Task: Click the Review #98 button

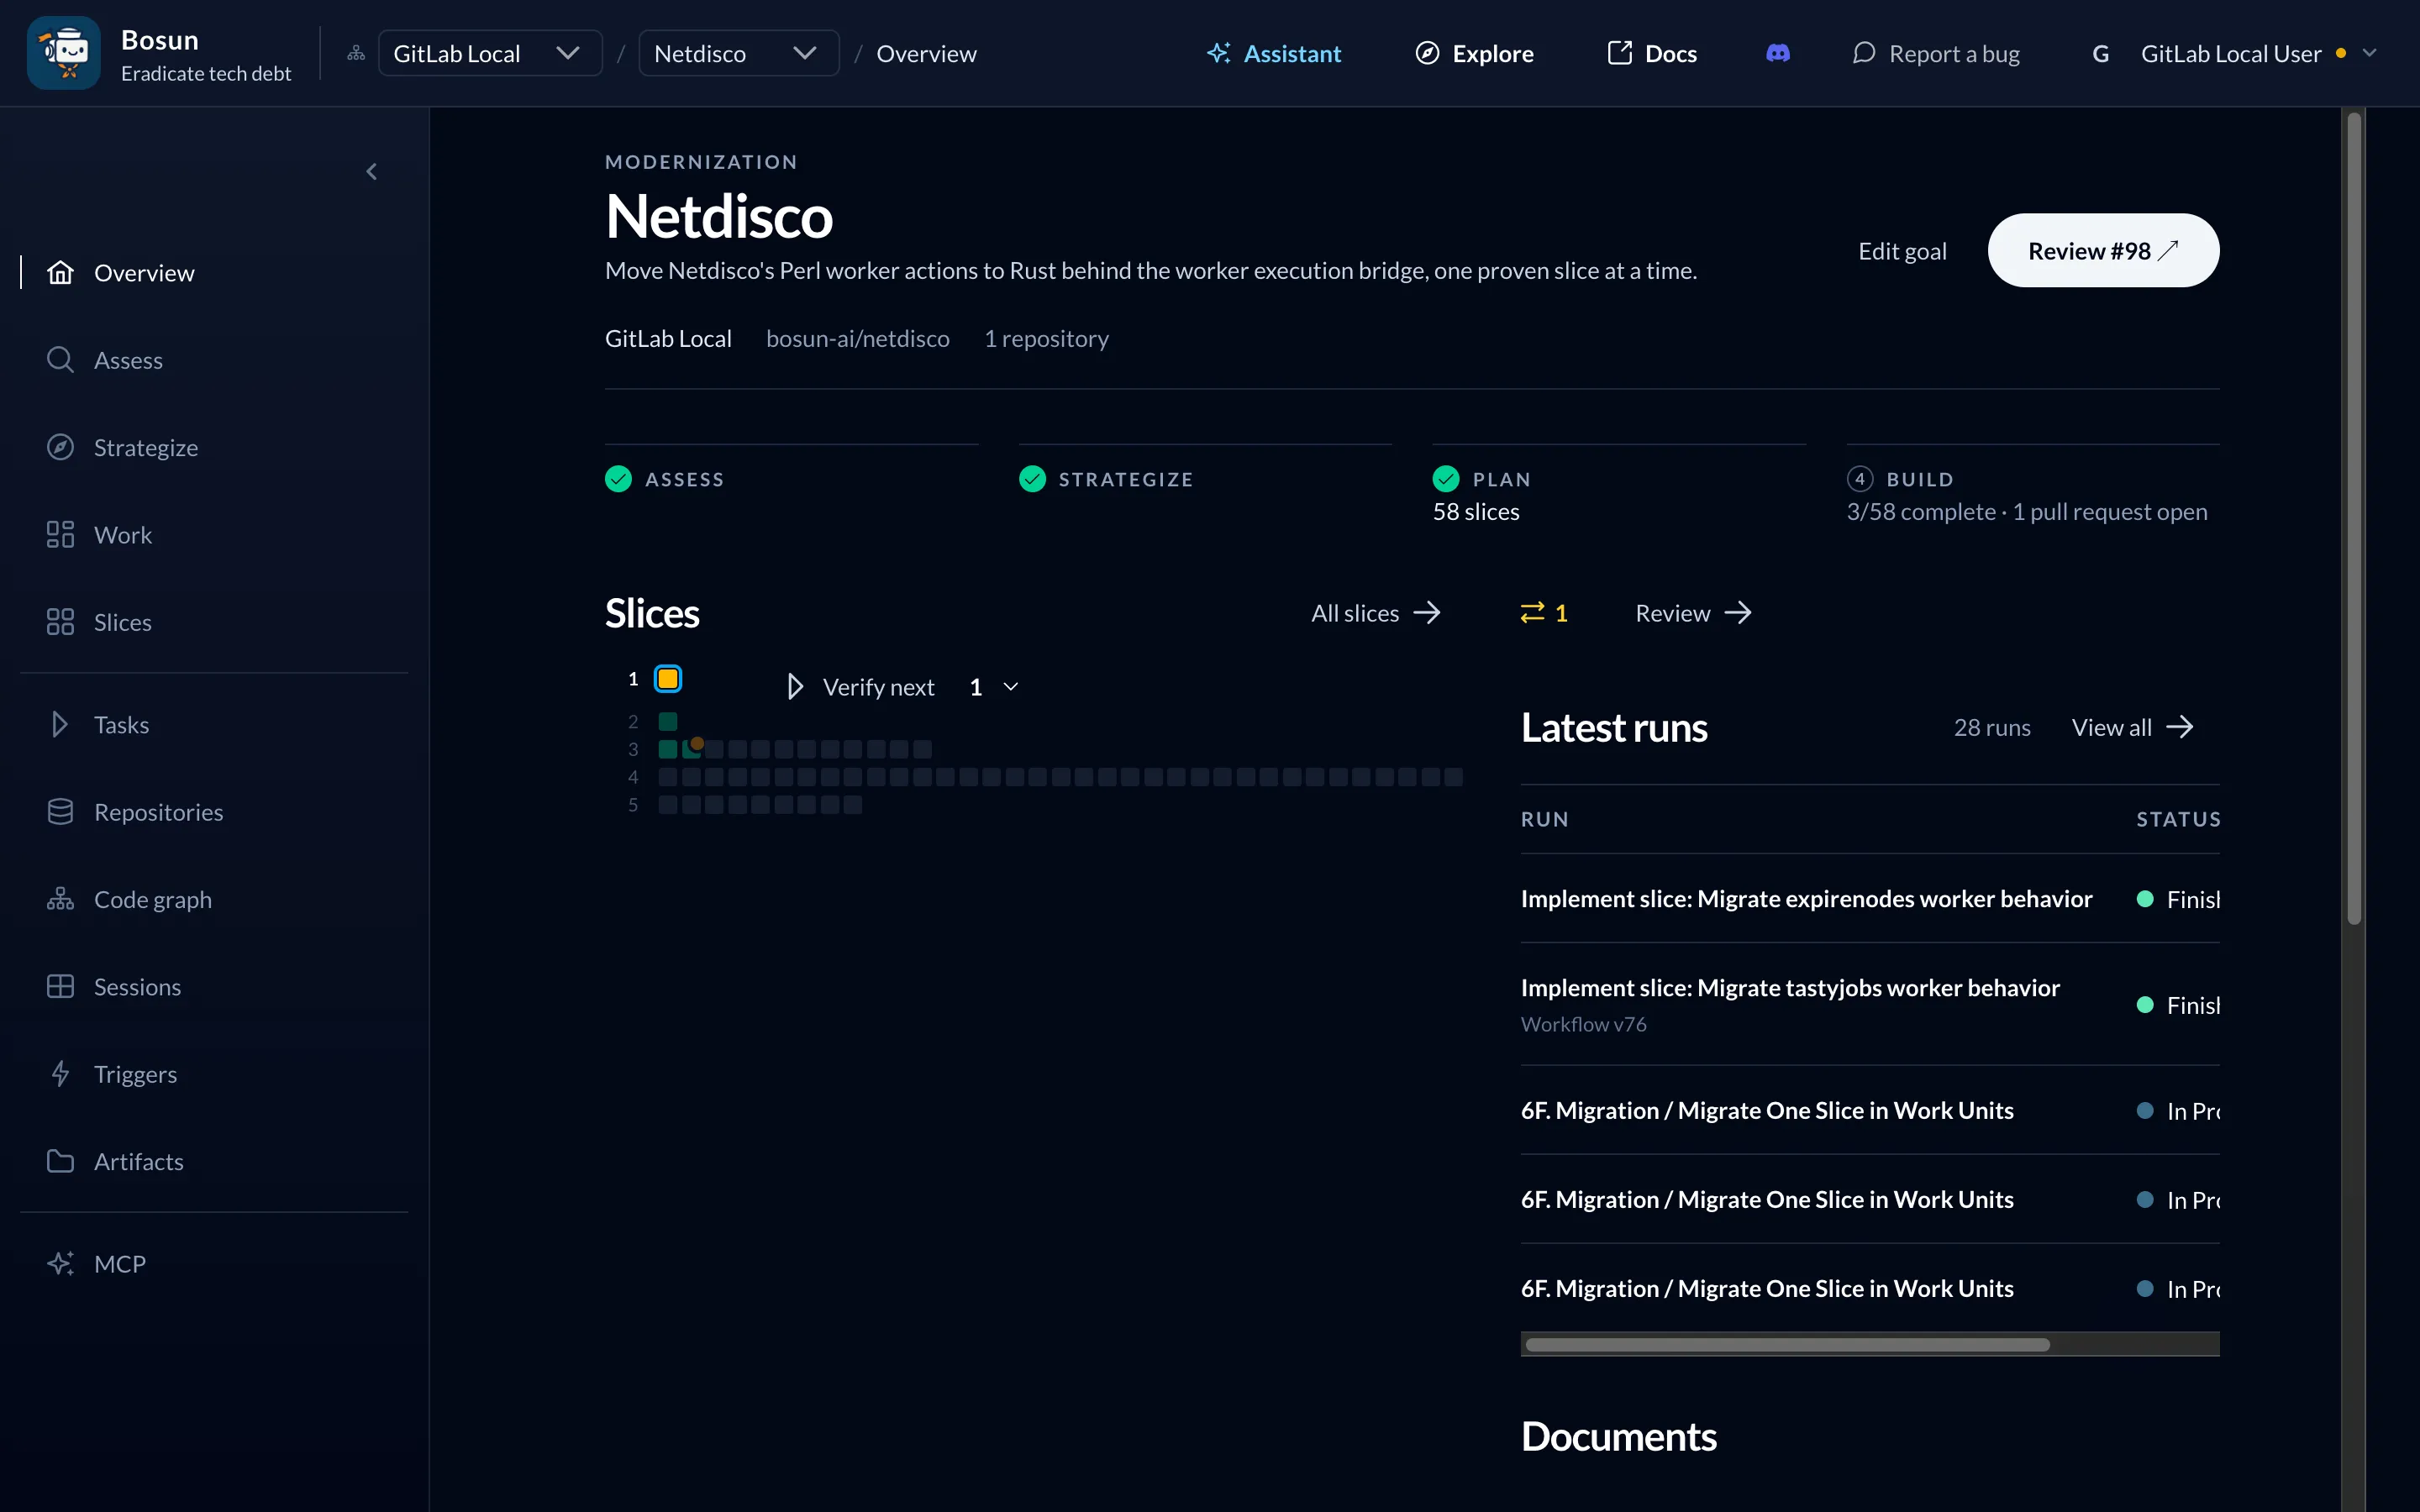Action: (x=2103, y=250)
